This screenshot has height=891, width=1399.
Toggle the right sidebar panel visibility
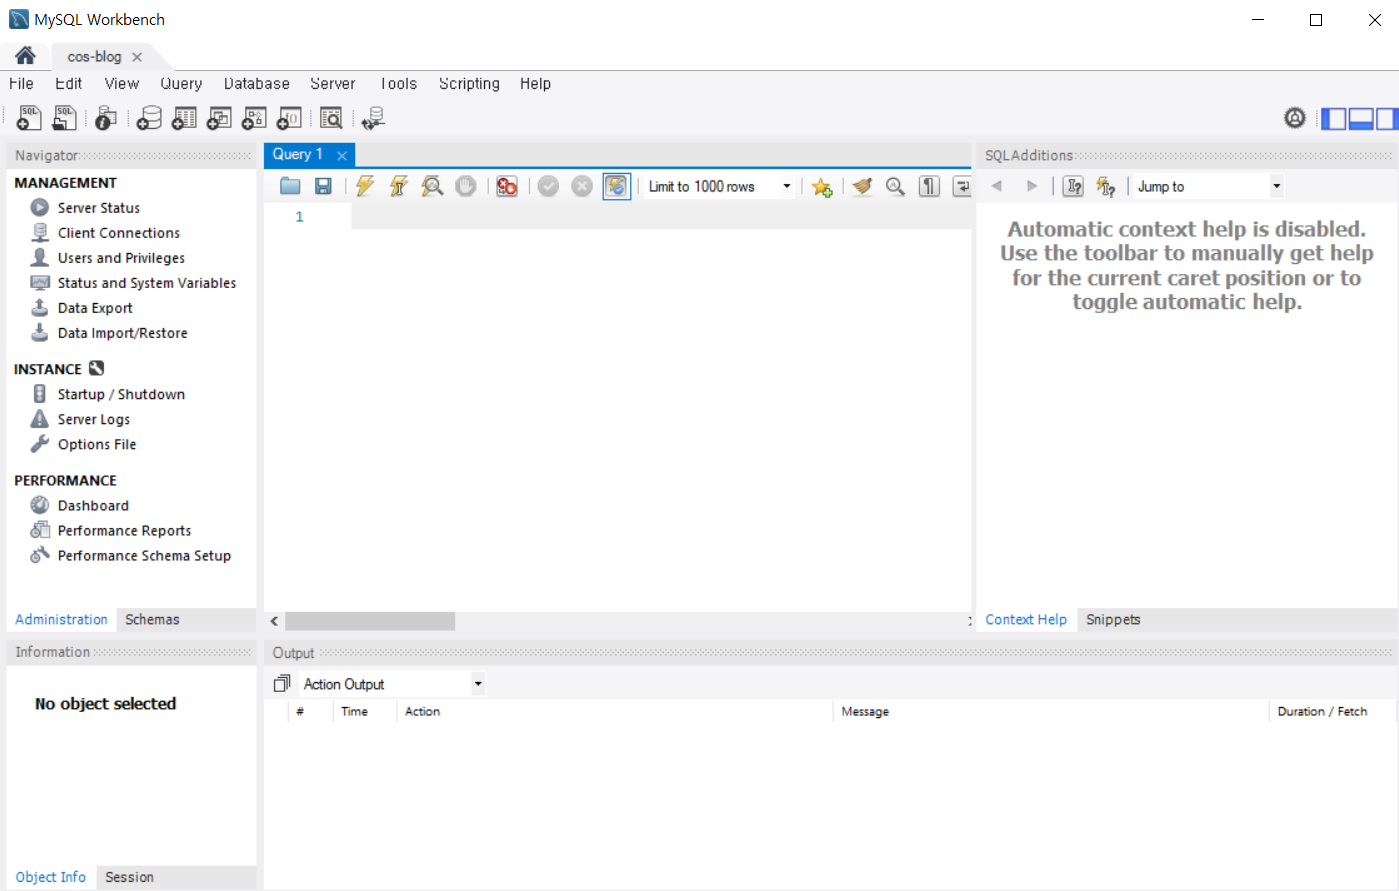pyautogui.click(x=1386, y=119)
